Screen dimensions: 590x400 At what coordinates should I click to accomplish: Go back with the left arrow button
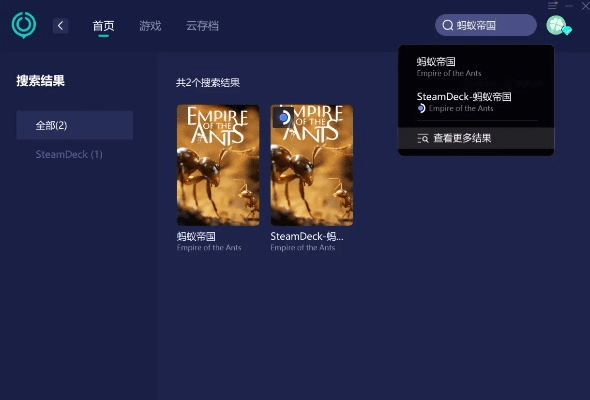[60, 26]
